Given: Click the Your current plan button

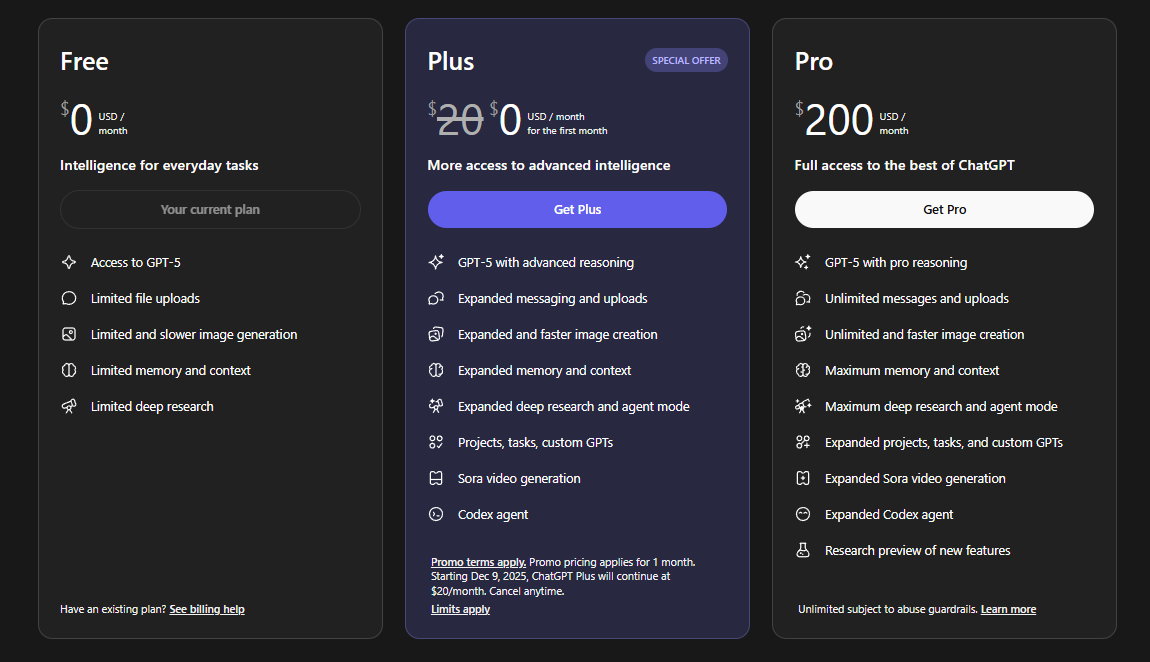Looking at the screenshot, I should pos(210,210).
